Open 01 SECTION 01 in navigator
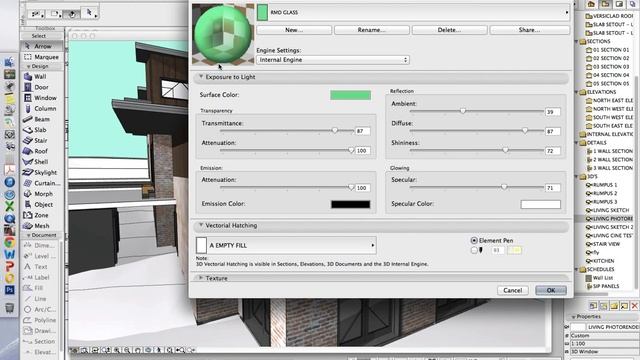 tap(608, 50)
